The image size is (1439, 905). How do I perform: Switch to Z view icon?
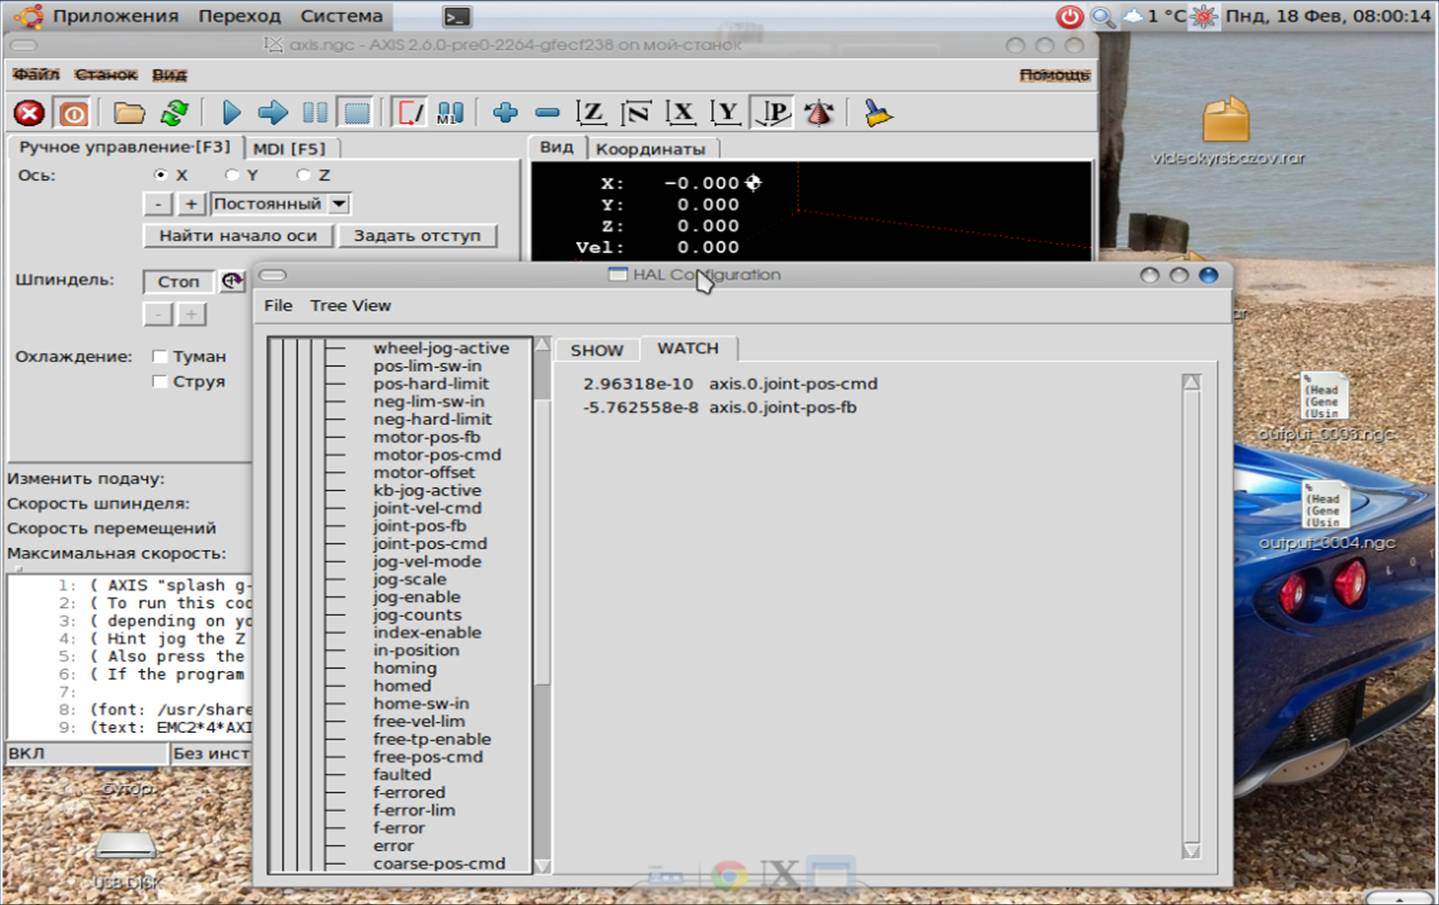[x=591, y=113]
